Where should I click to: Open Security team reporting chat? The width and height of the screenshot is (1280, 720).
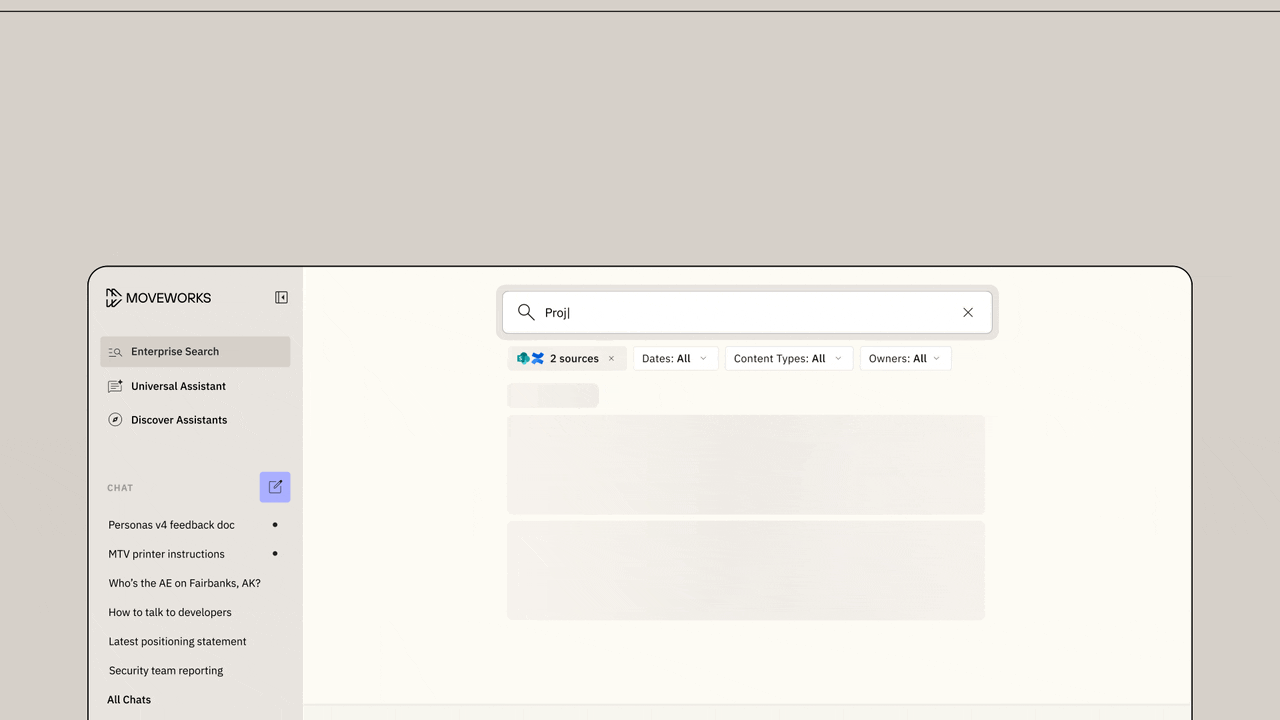coord(166,671)
